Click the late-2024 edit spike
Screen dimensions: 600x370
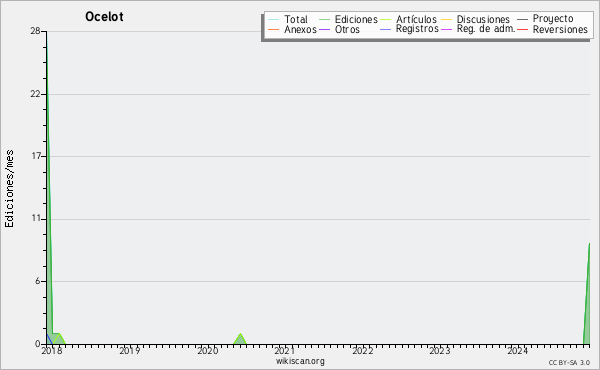(x=587, y=294)
